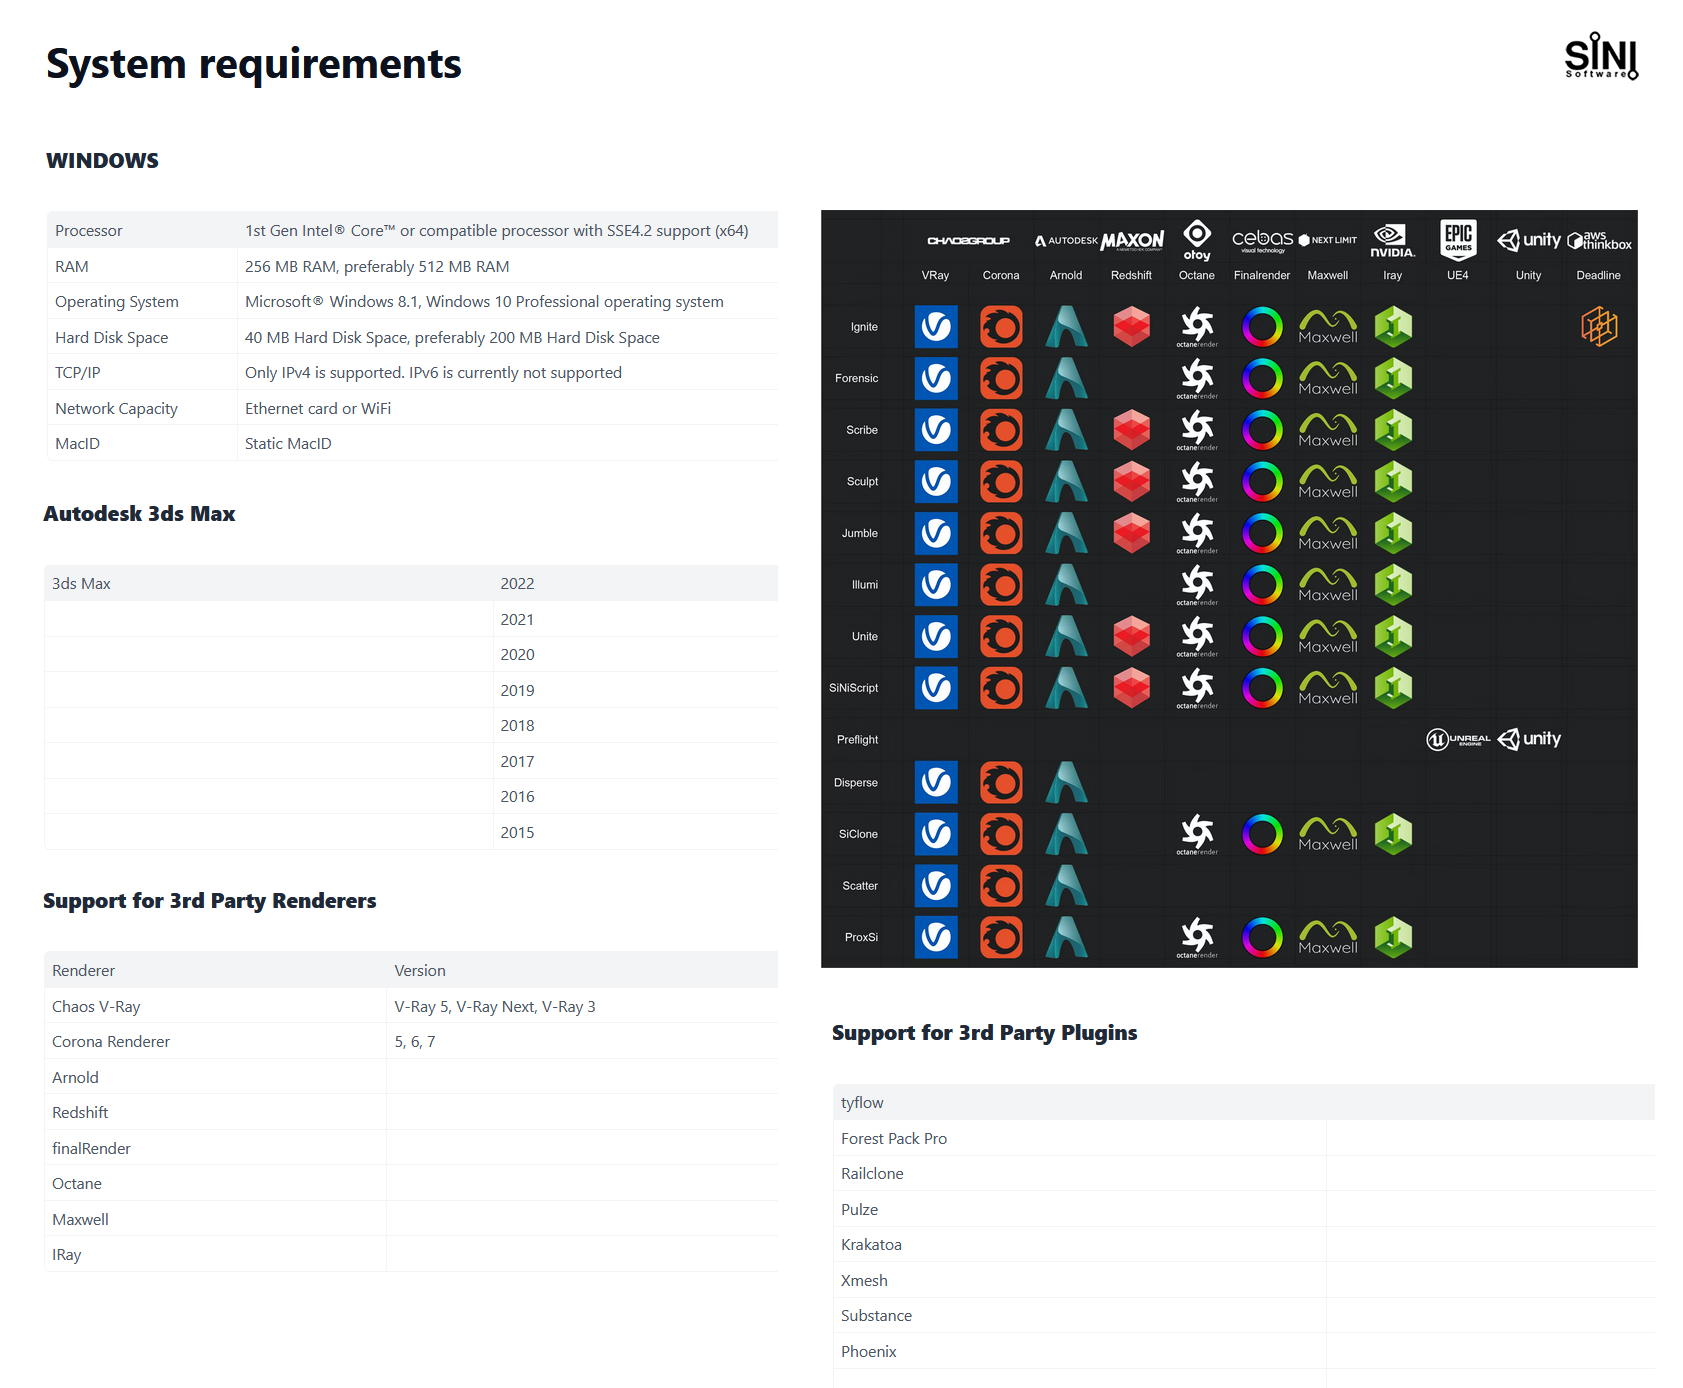Click the Iray icon in Unite row

coord(1393,636)
